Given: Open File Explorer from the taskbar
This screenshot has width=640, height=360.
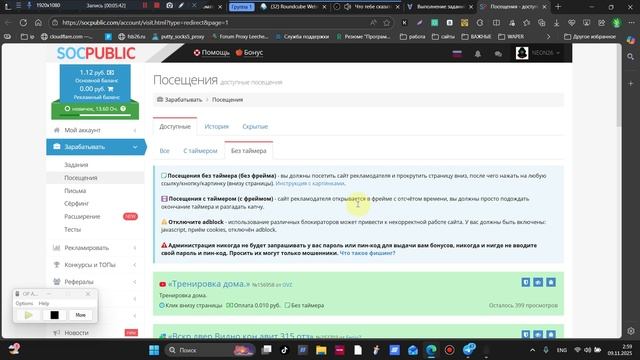Looking at the screenshot, I should pos(321,350).
